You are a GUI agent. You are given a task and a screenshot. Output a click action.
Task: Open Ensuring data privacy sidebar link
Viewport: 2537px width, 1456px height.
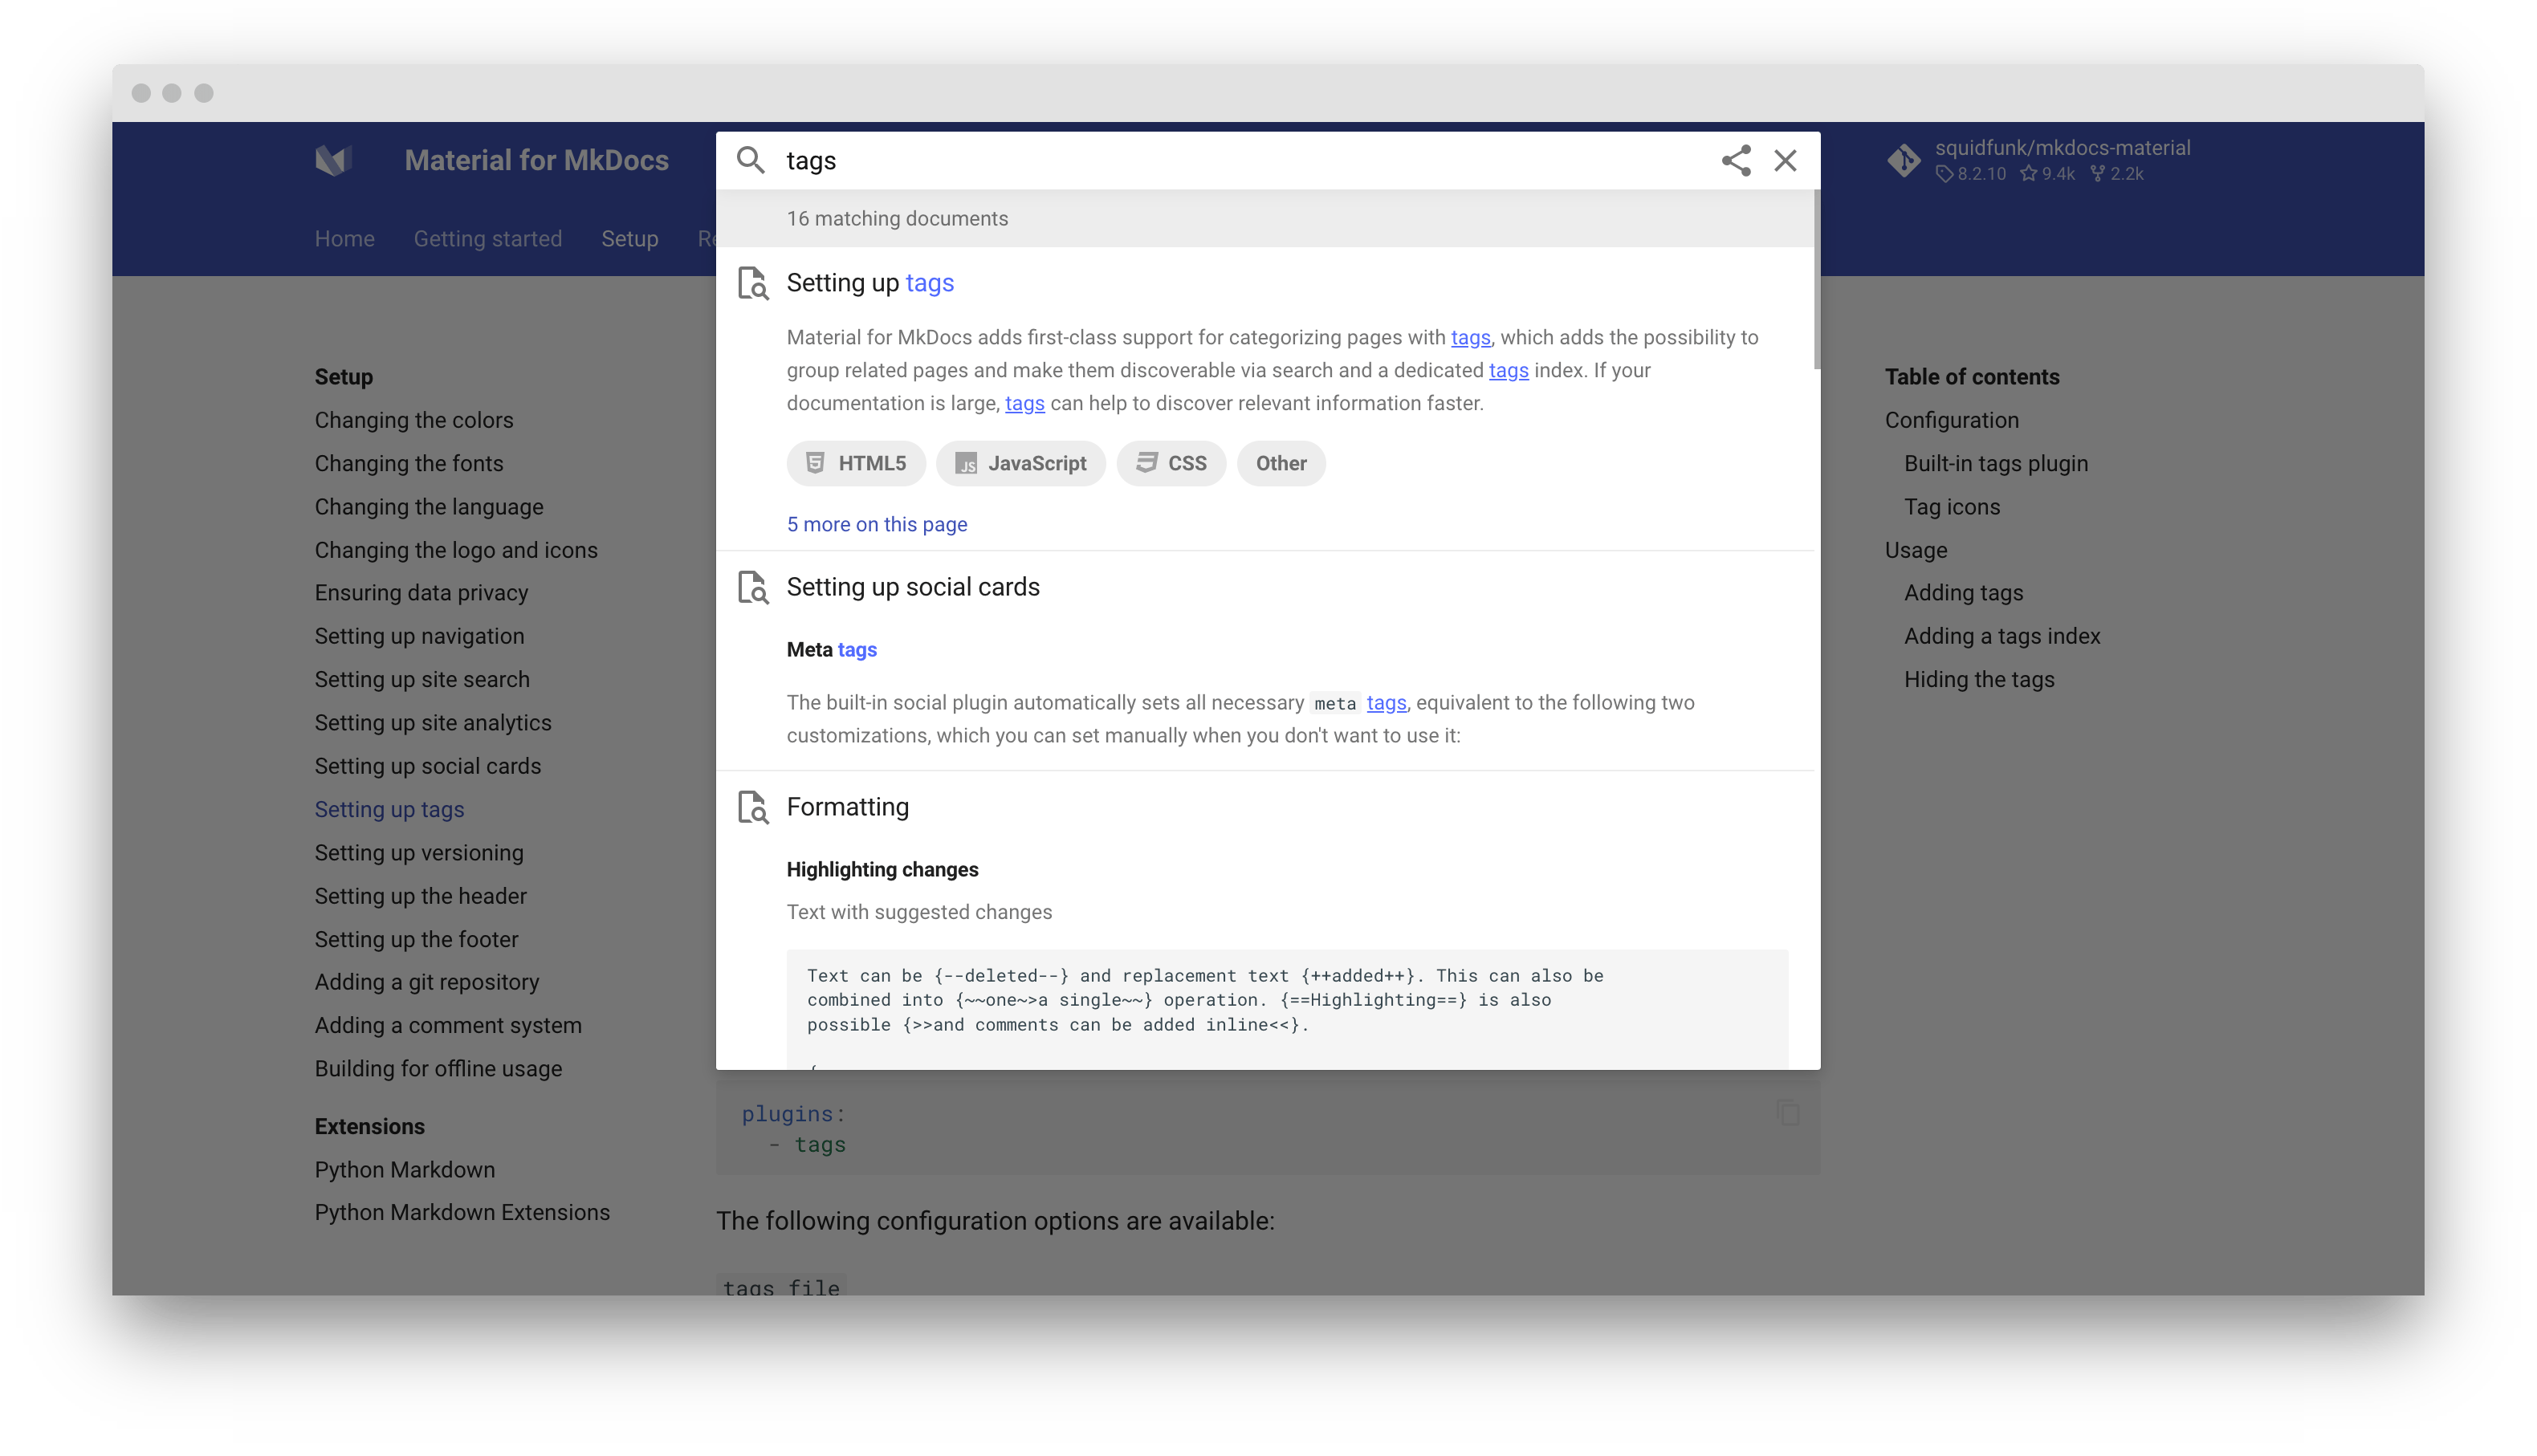421,593
